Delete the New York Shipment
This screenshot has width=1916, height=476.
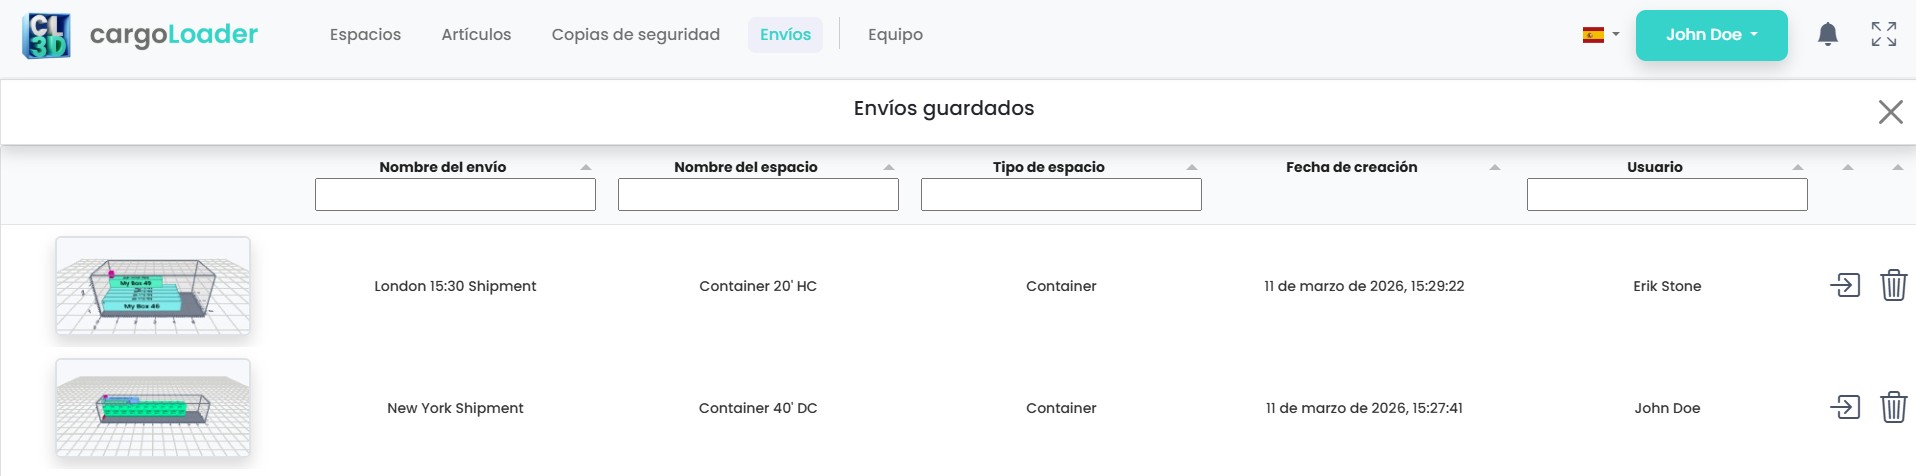coord(1893,408)
